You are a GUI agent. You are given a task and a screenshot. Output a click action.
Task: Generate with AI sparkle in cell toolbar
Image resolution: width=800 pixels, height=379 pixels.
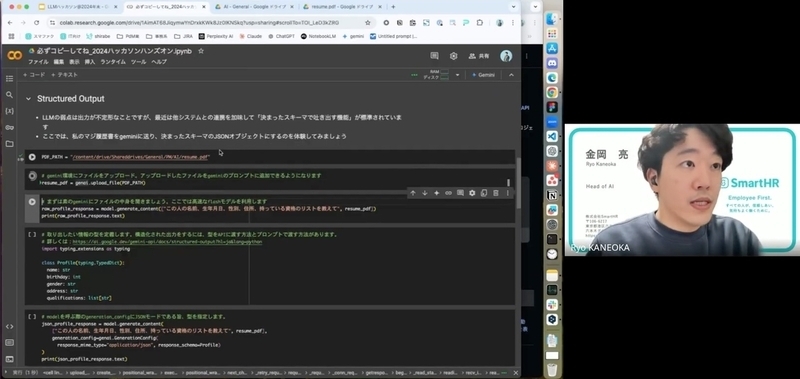point(436,193)
